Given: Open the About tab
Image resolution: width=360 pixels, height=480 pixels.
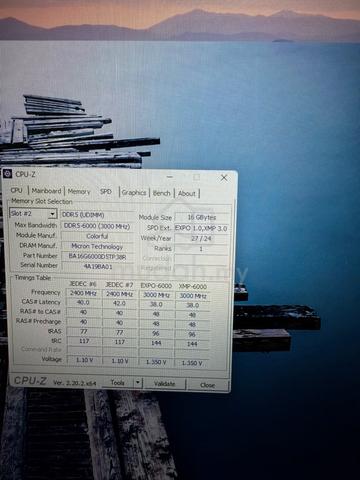Looking at the screenshot, I should 187,194.
